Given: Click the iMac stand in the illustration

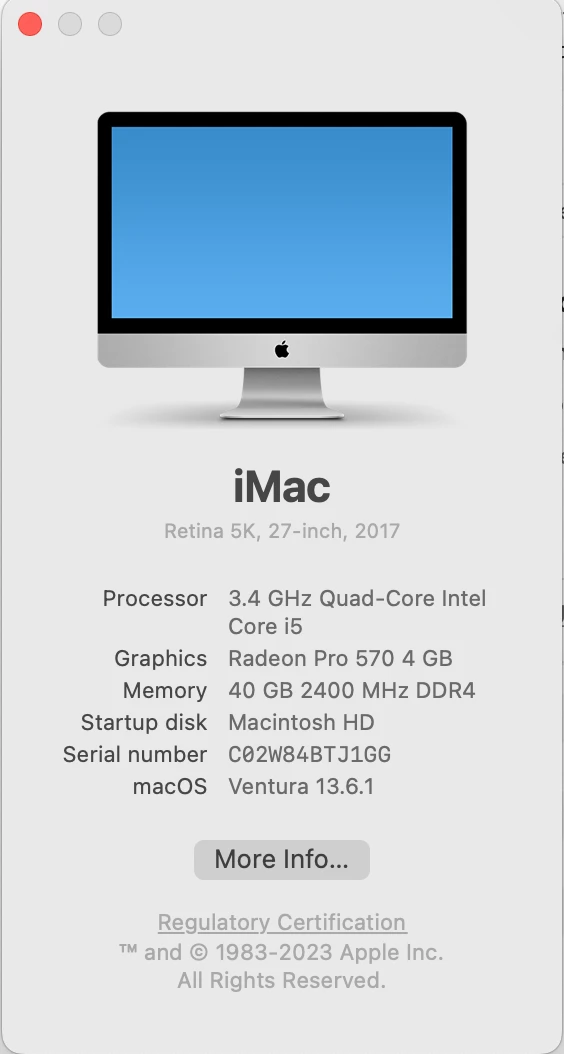Looking at the screenshot, I should click(x=282, y=393).
